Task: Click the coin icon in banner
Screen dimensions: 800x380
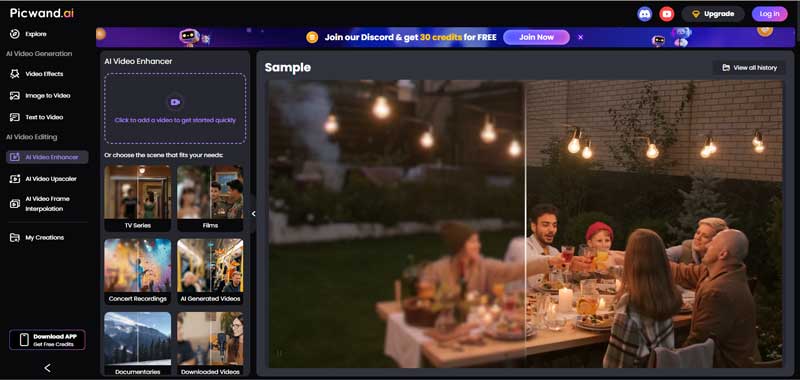Action: pyautogui.click(x=312, y=37)
